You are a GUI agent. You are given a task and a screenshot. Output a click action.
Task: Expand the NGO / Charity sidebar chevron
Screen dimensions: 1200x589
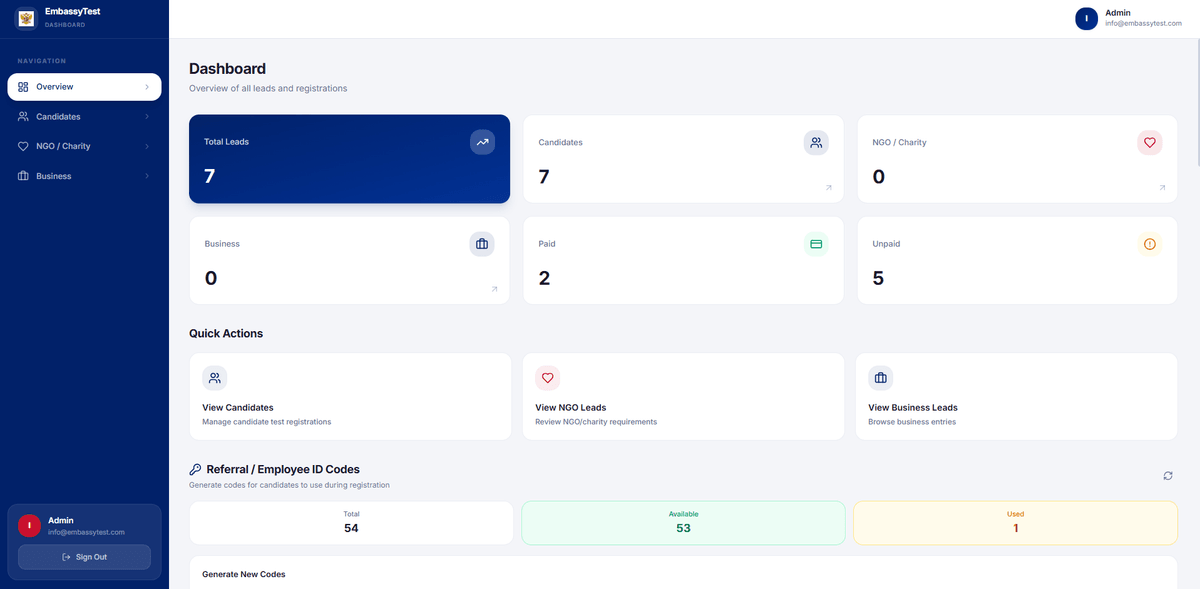pos(147,147)
